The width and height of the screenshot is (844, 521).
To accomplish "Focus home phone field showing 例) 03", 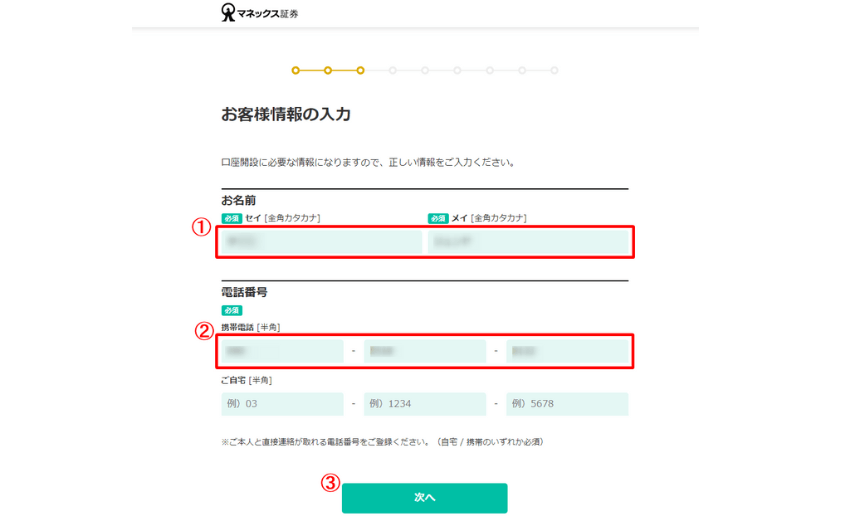I will pyautogui.click(x=283, y=404).
